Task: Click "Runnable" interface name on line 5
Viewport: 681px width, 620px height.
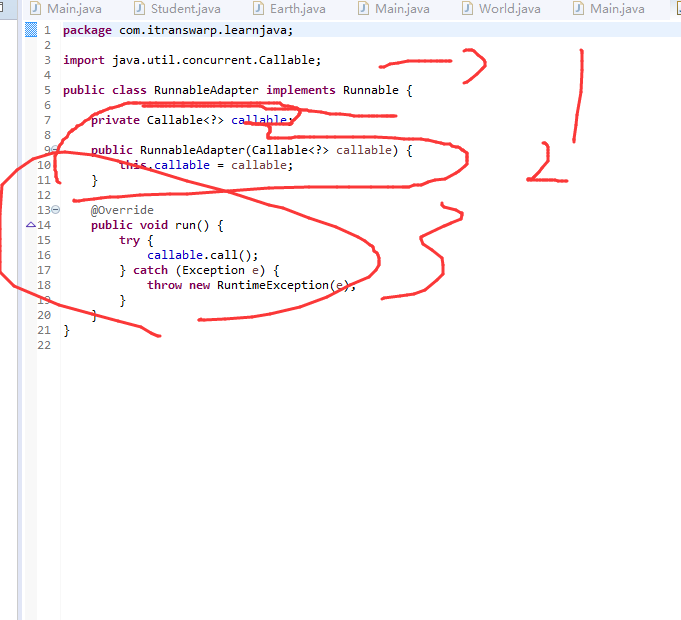Action: point(370,90)
